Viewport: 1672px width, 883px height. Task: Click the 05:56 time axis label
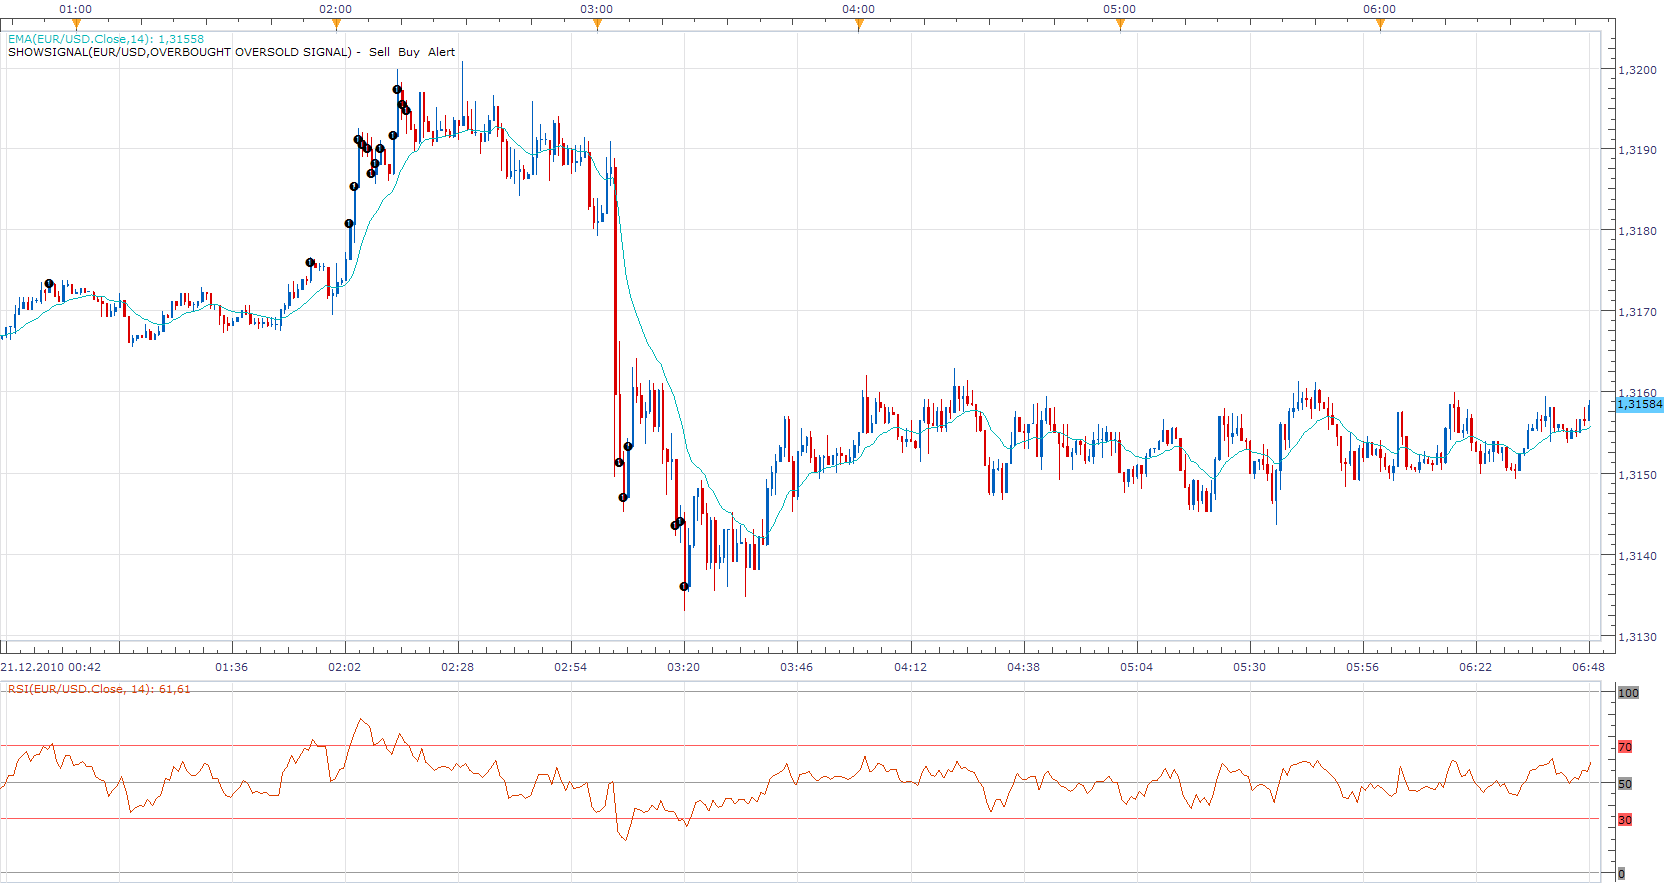coord(1362,667)
